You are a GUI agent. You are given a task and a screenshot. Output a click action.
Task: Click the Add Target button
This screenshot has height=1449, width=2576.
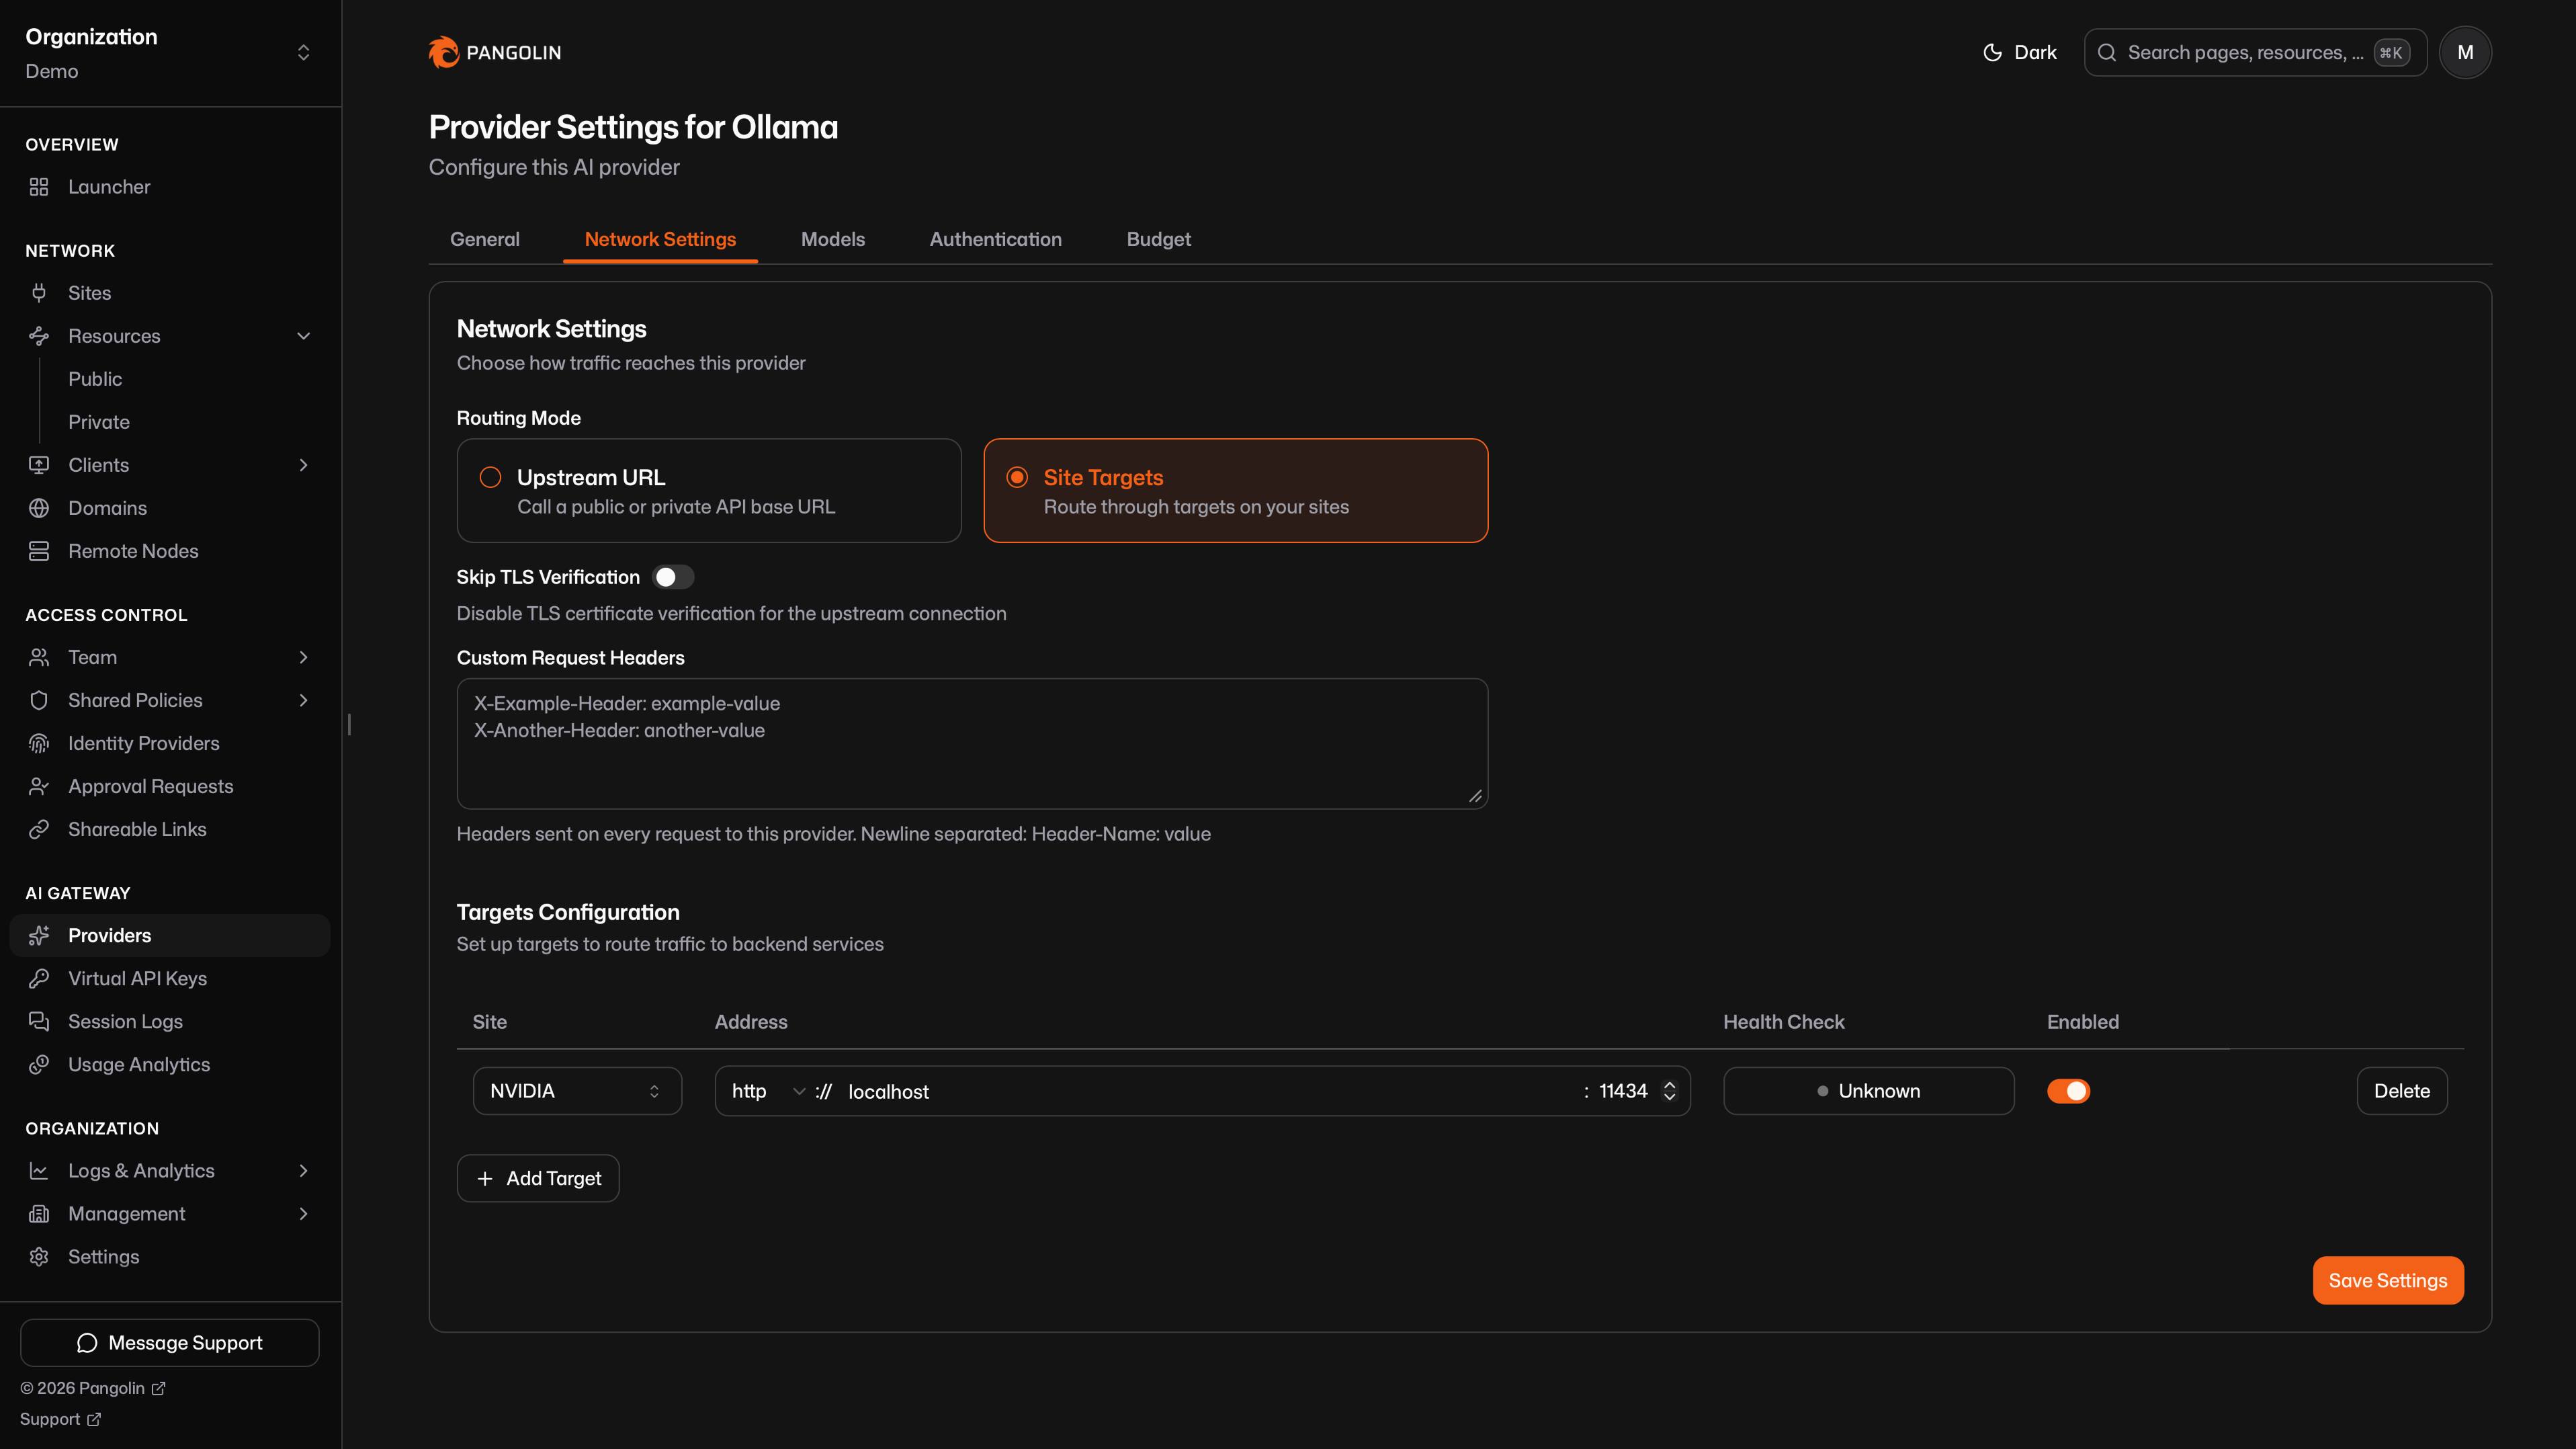coord(538,1178)
